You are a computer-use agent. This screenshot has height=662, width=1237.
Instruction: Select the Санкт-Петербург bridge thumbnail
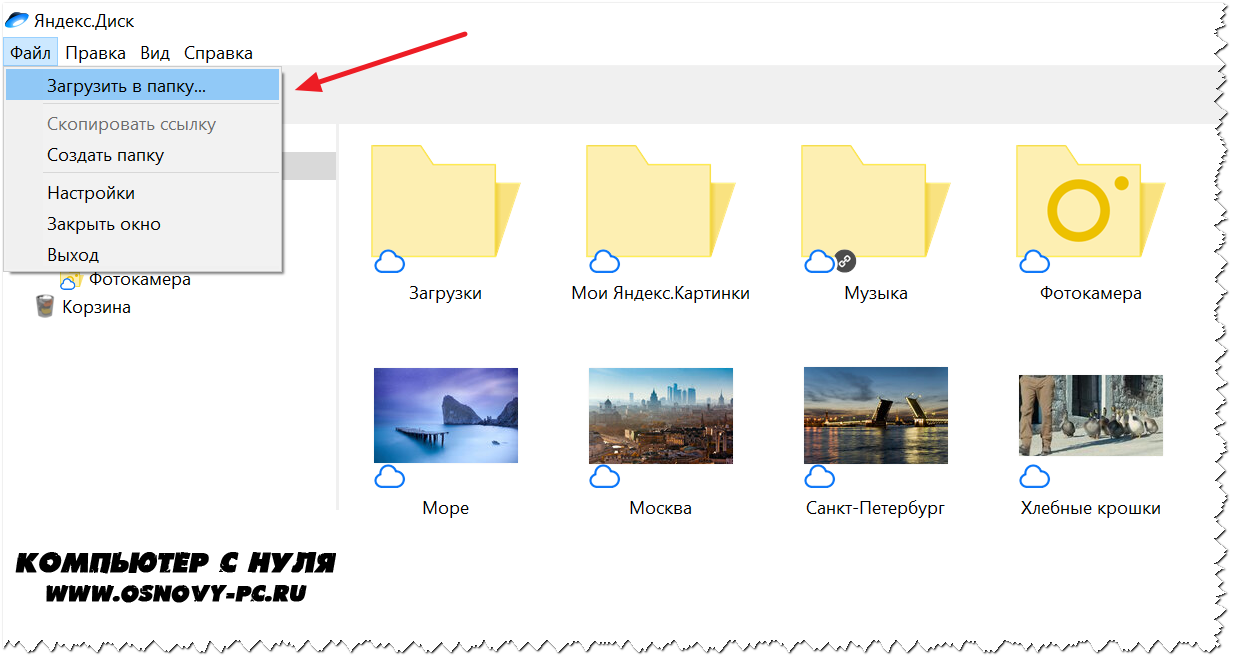click(x=875, y=415)
